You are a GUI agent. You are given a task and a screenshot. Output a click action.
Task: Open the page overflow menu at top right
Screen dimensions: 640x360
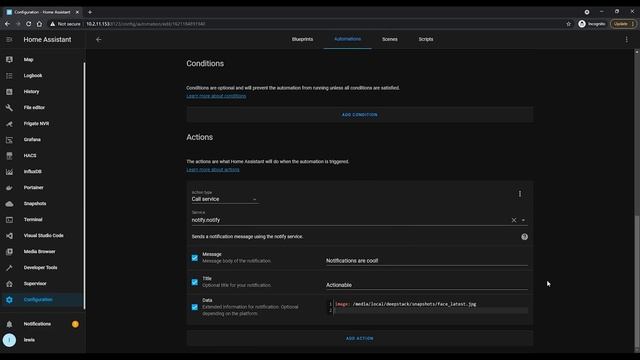coord(627,40)
